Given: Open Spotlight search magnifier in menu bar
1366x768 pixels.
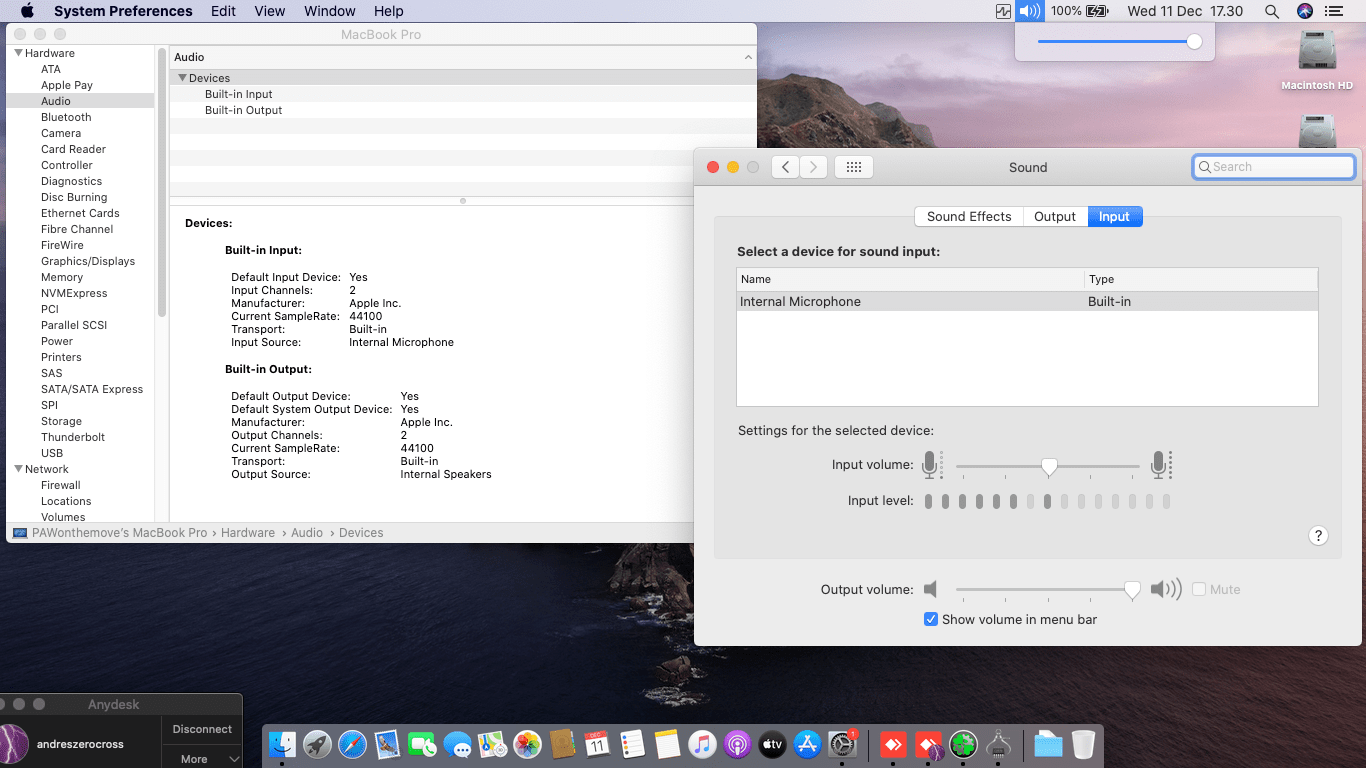Looking at the screenshot, I should tap(1272, 11).
